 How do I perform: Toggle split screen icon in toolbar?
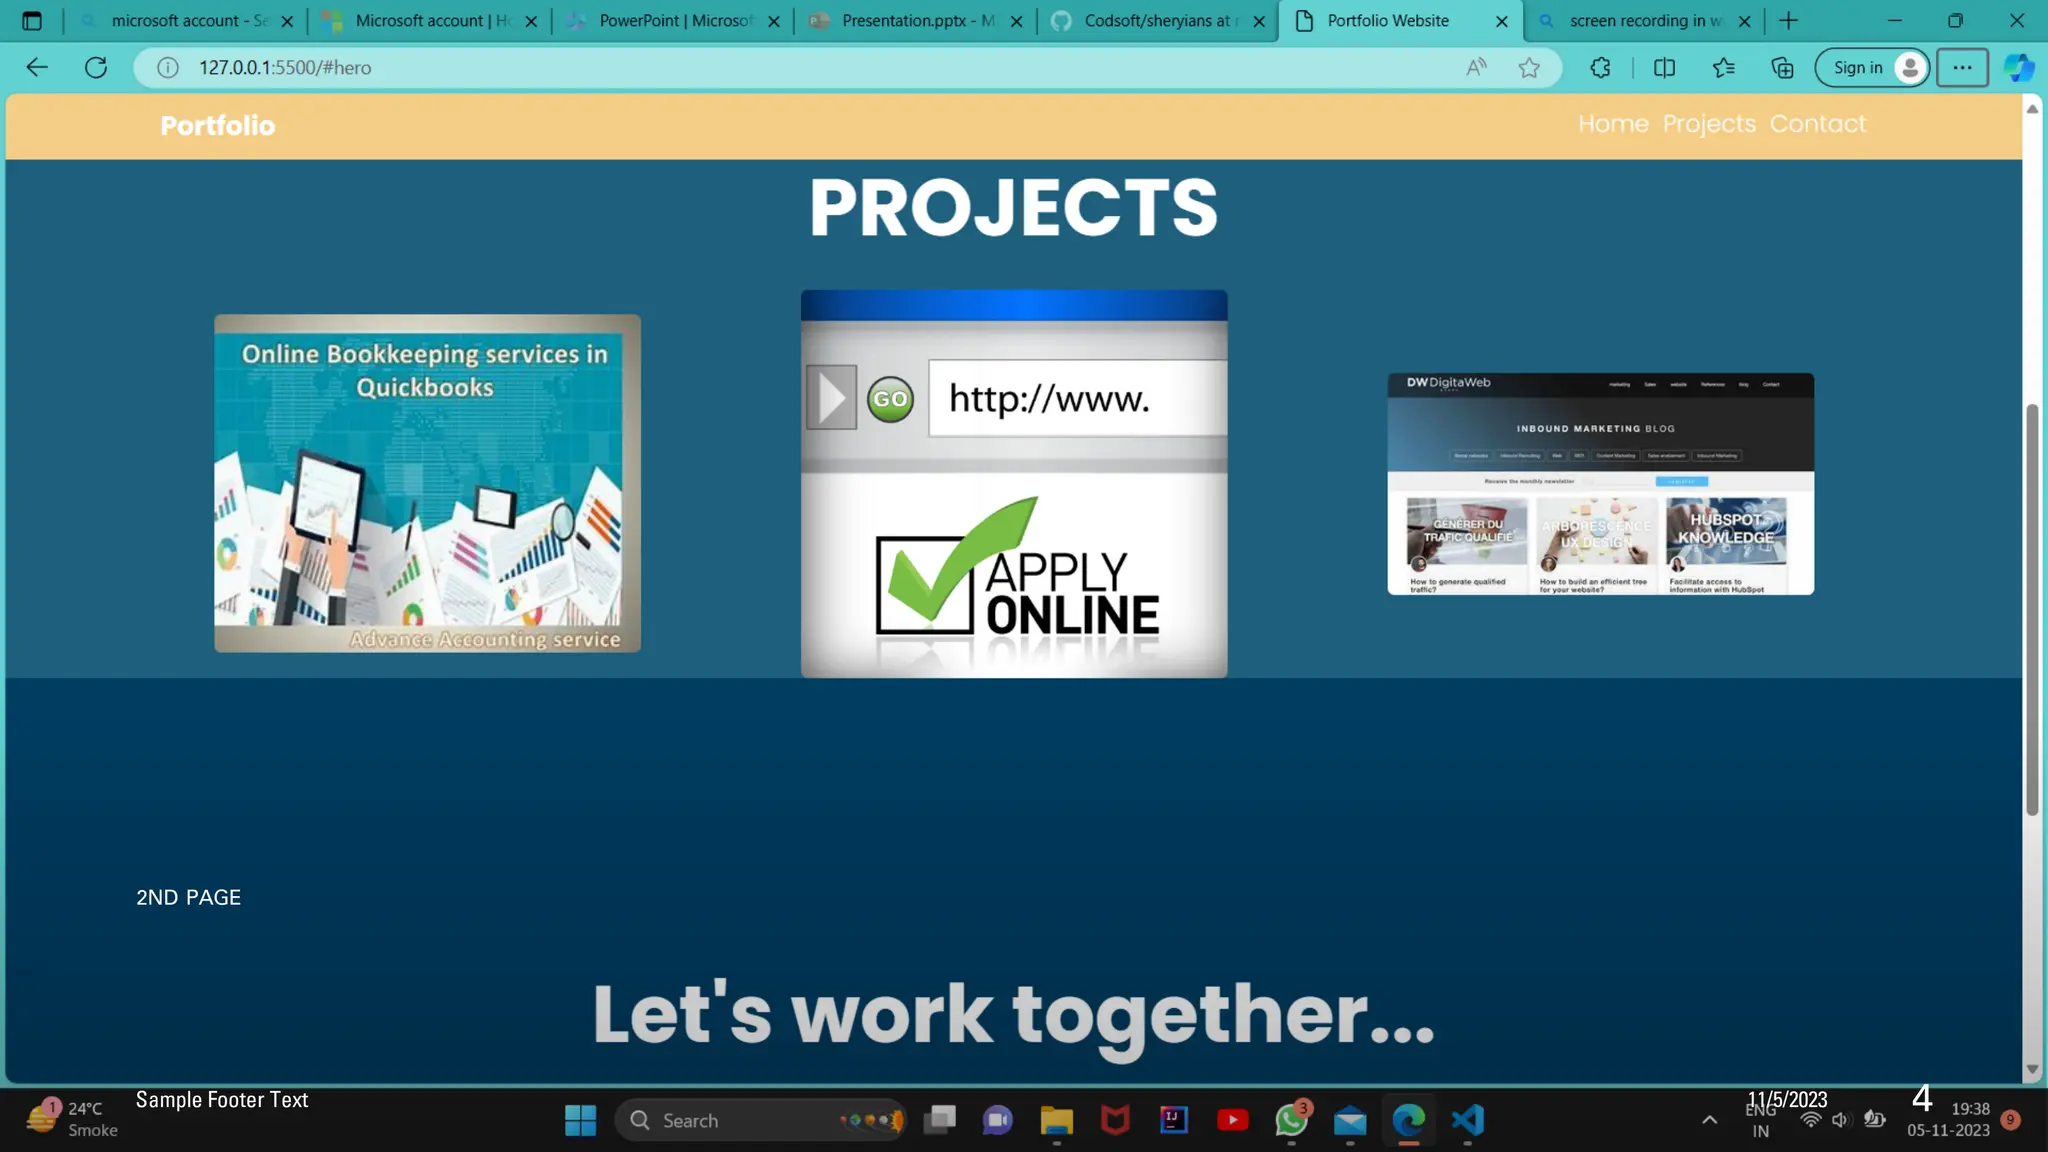pyautogui.click(x=1664, y=68)
